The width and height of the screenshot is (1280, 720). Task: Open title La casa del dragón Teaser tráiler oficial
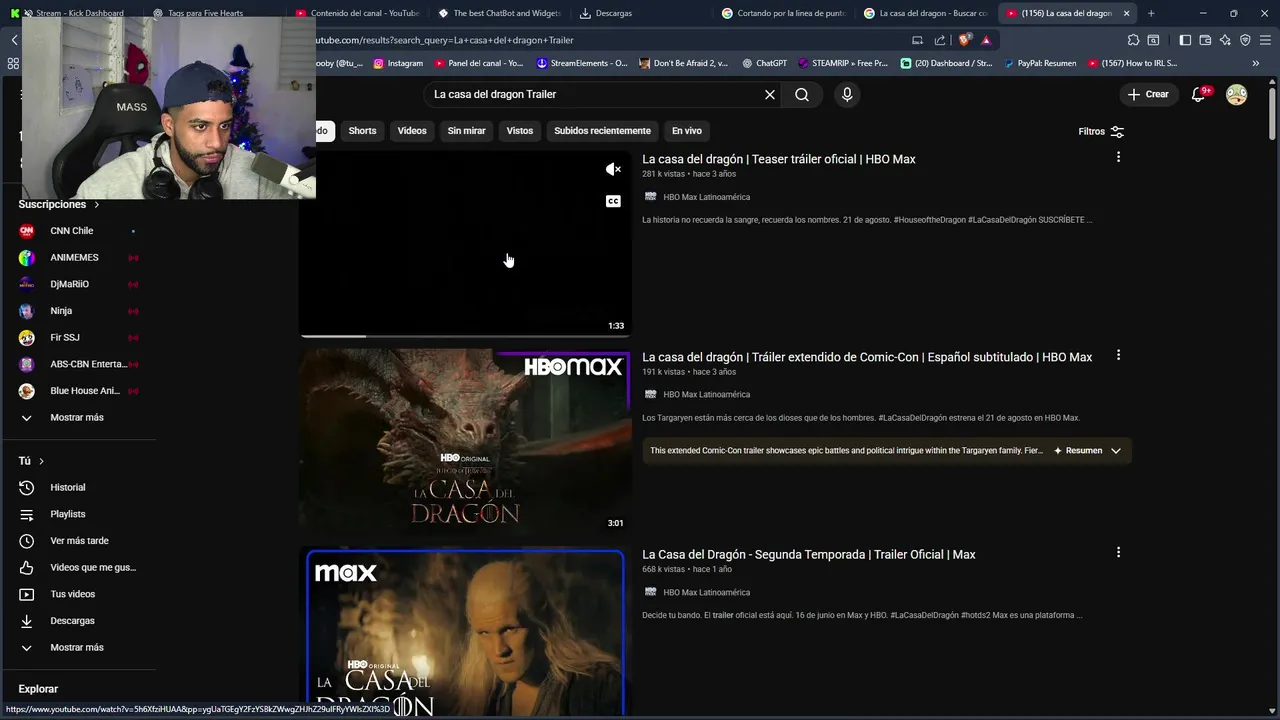[x=779, y=159]
